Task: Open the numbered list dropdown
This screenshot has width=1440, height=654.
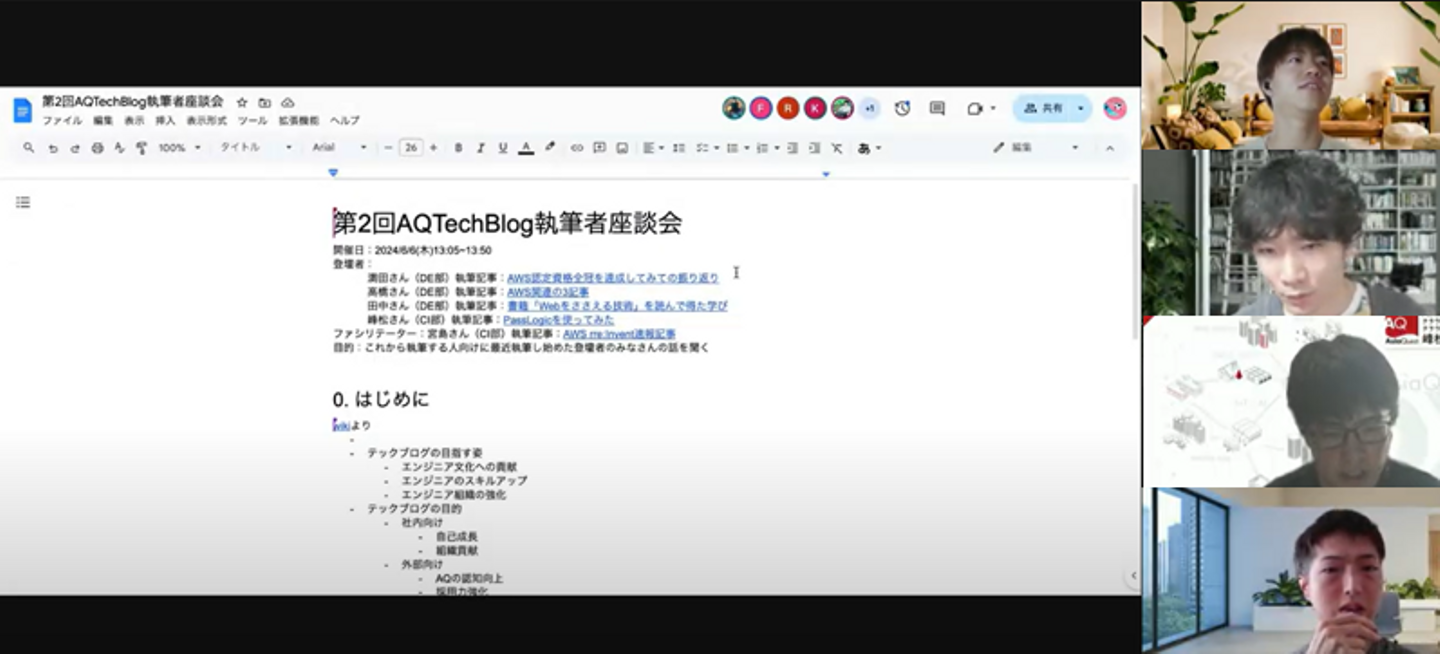Action: click(x=766, y=148)
